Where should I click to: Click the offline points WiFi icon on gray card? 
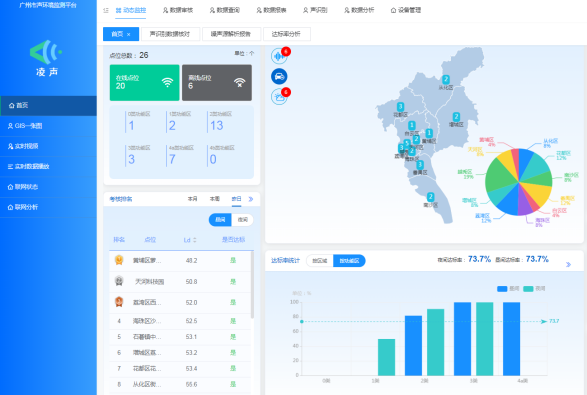pos(240,82)
